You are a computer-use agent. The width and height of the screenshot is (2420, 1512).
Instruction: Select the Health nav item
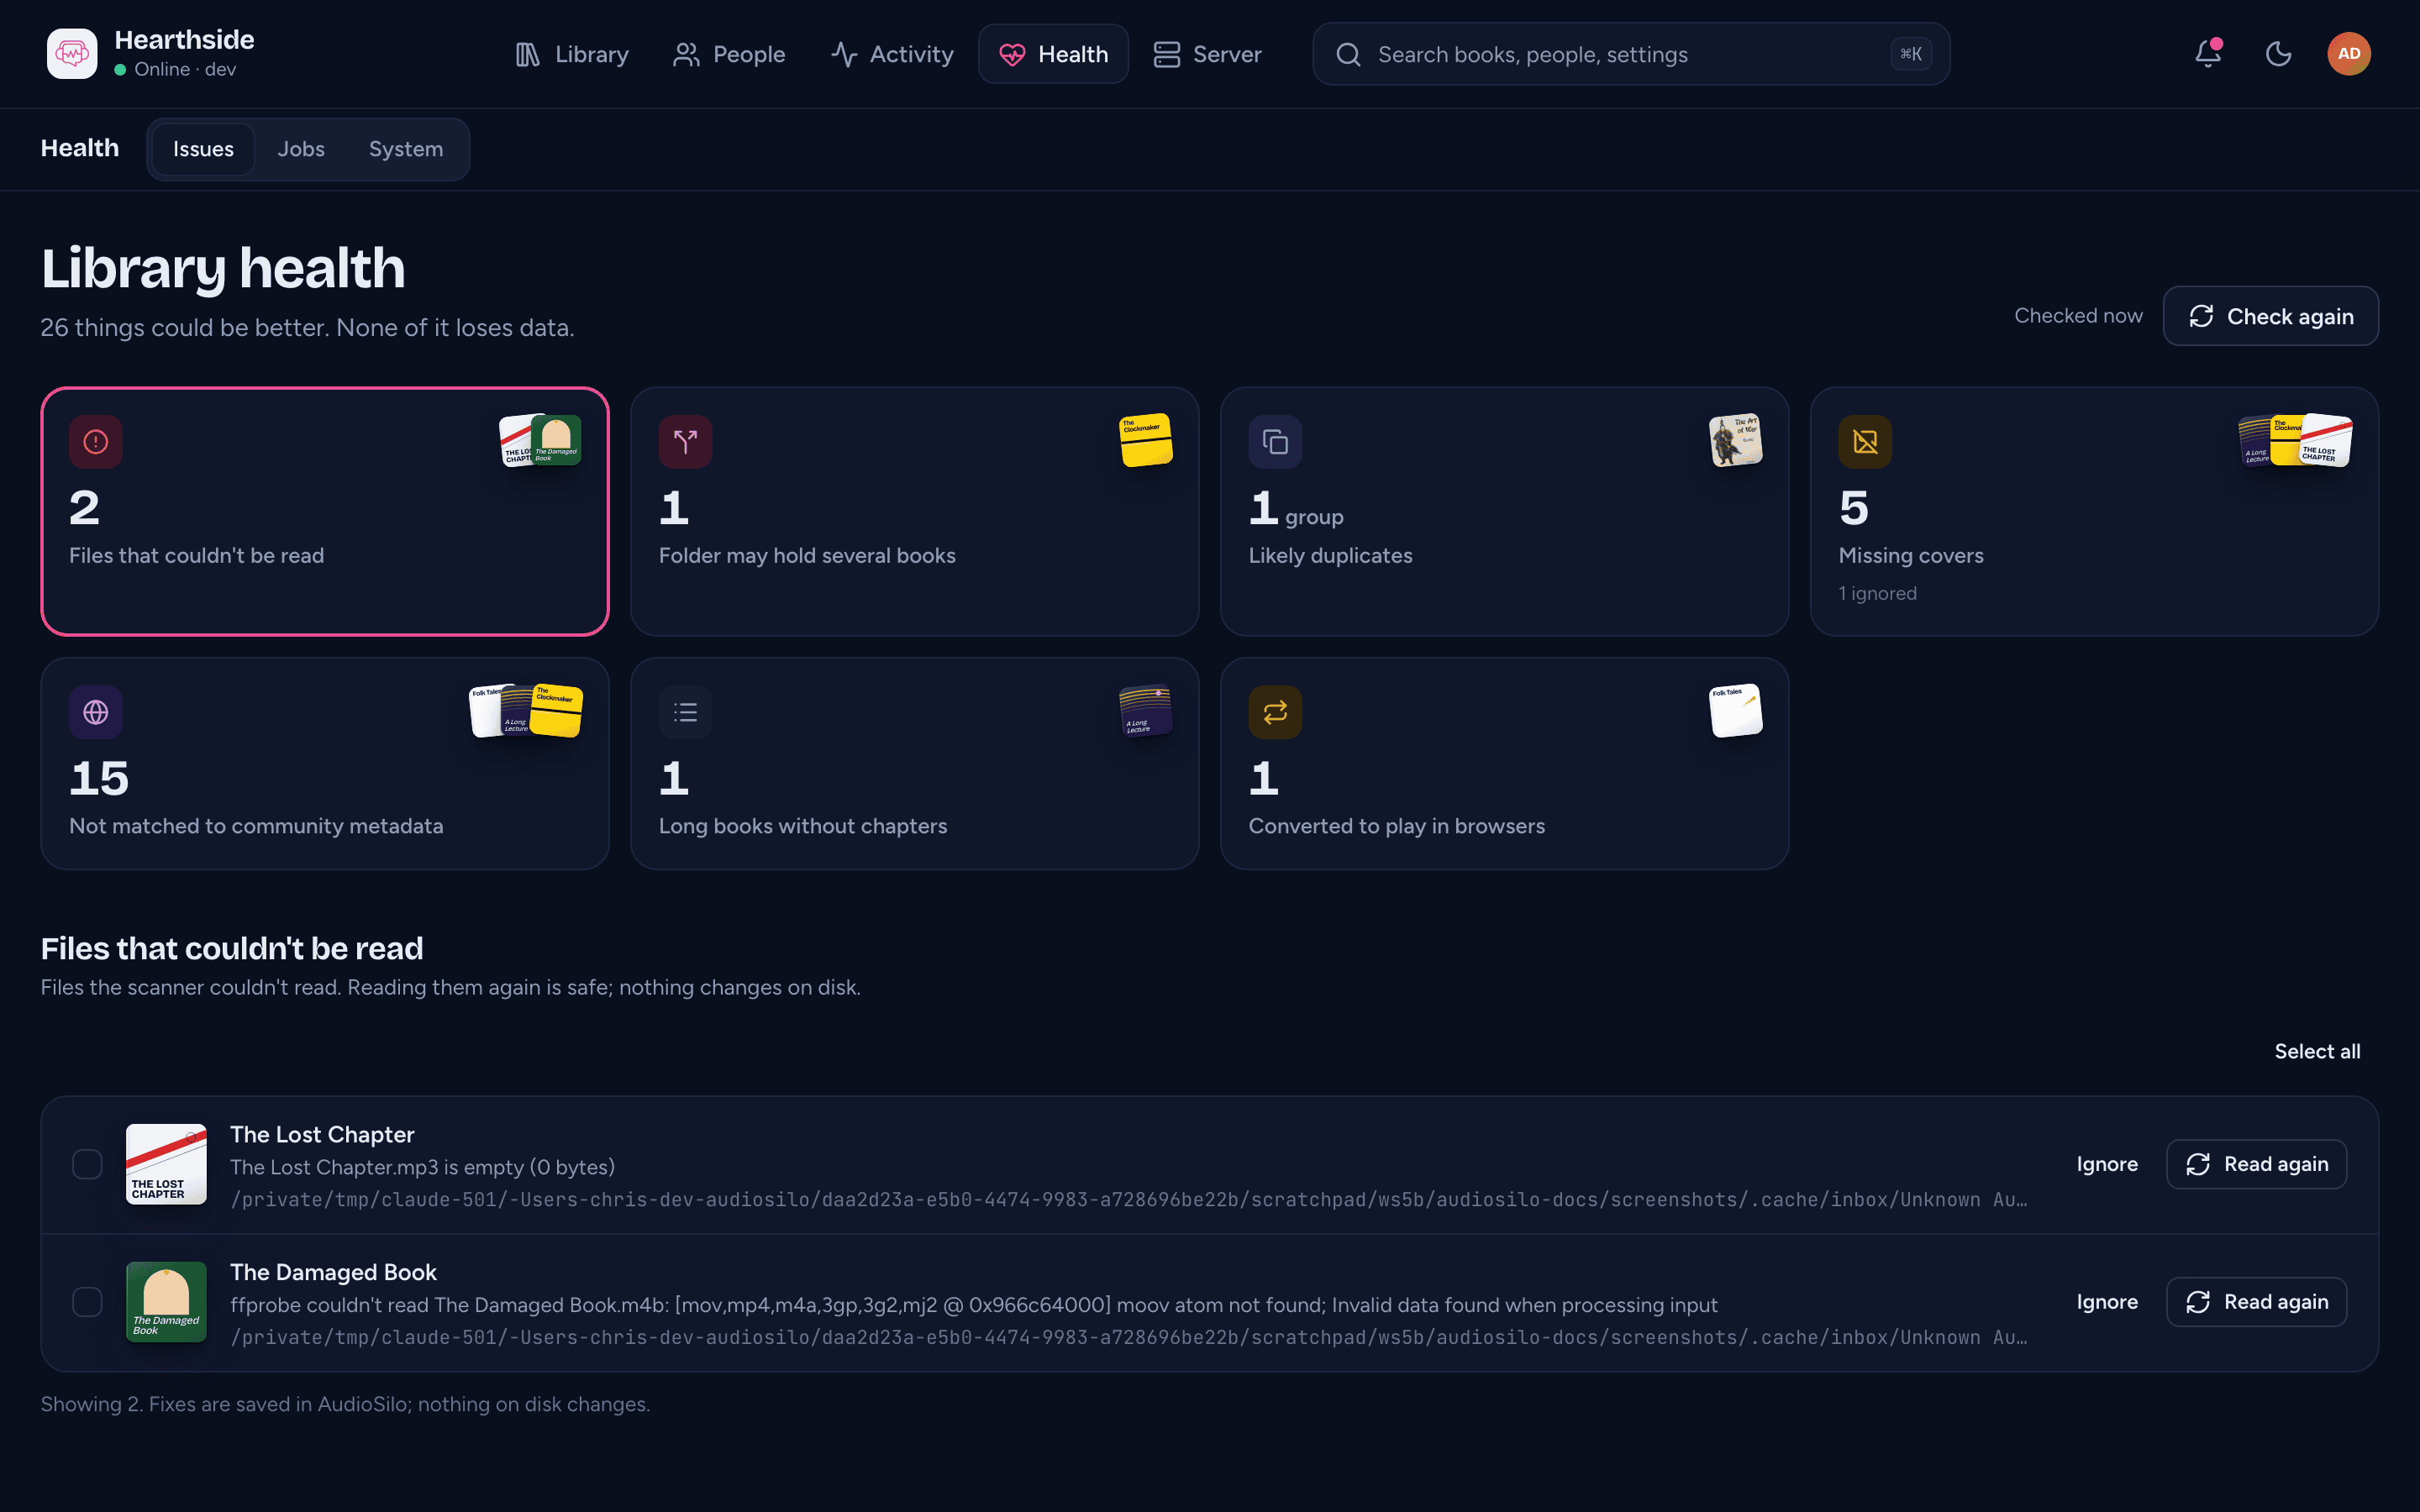click(1053, 54)
